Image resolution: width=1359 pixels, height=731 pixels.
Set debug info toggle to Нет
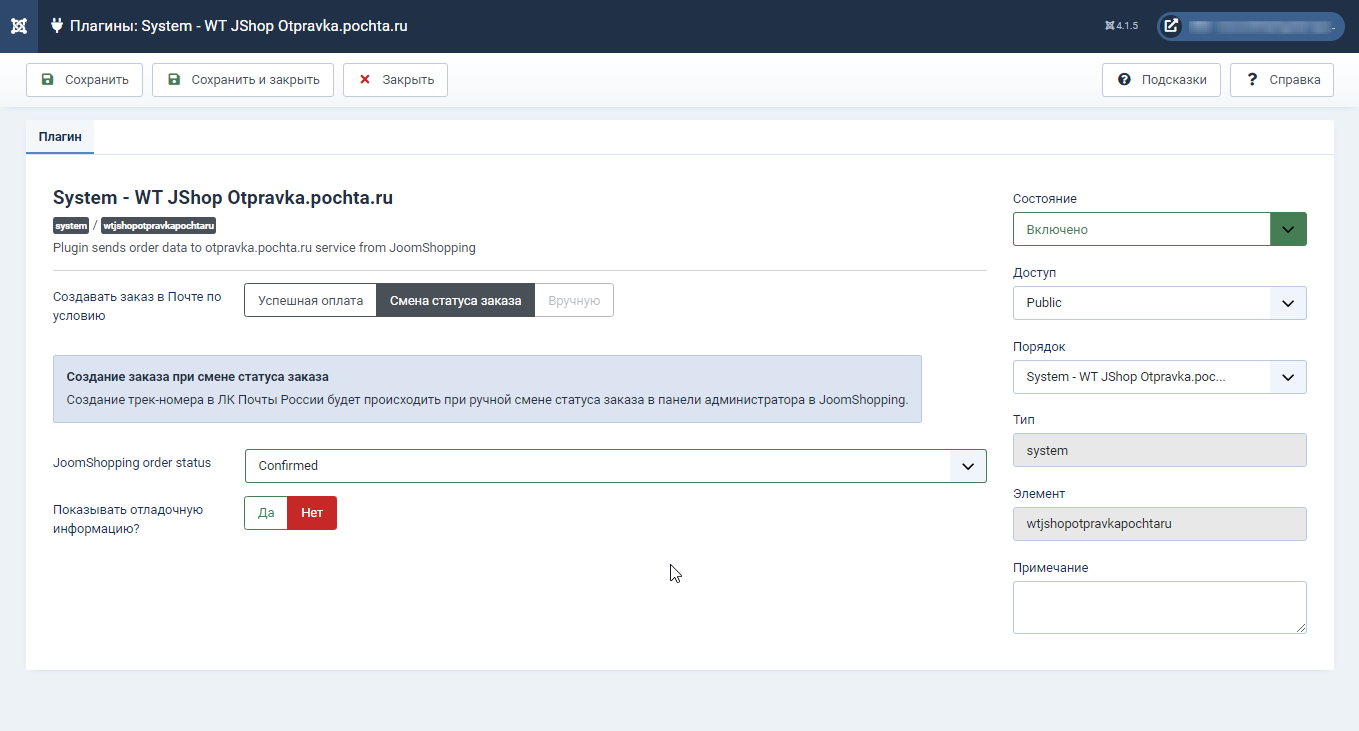(312, 513)
